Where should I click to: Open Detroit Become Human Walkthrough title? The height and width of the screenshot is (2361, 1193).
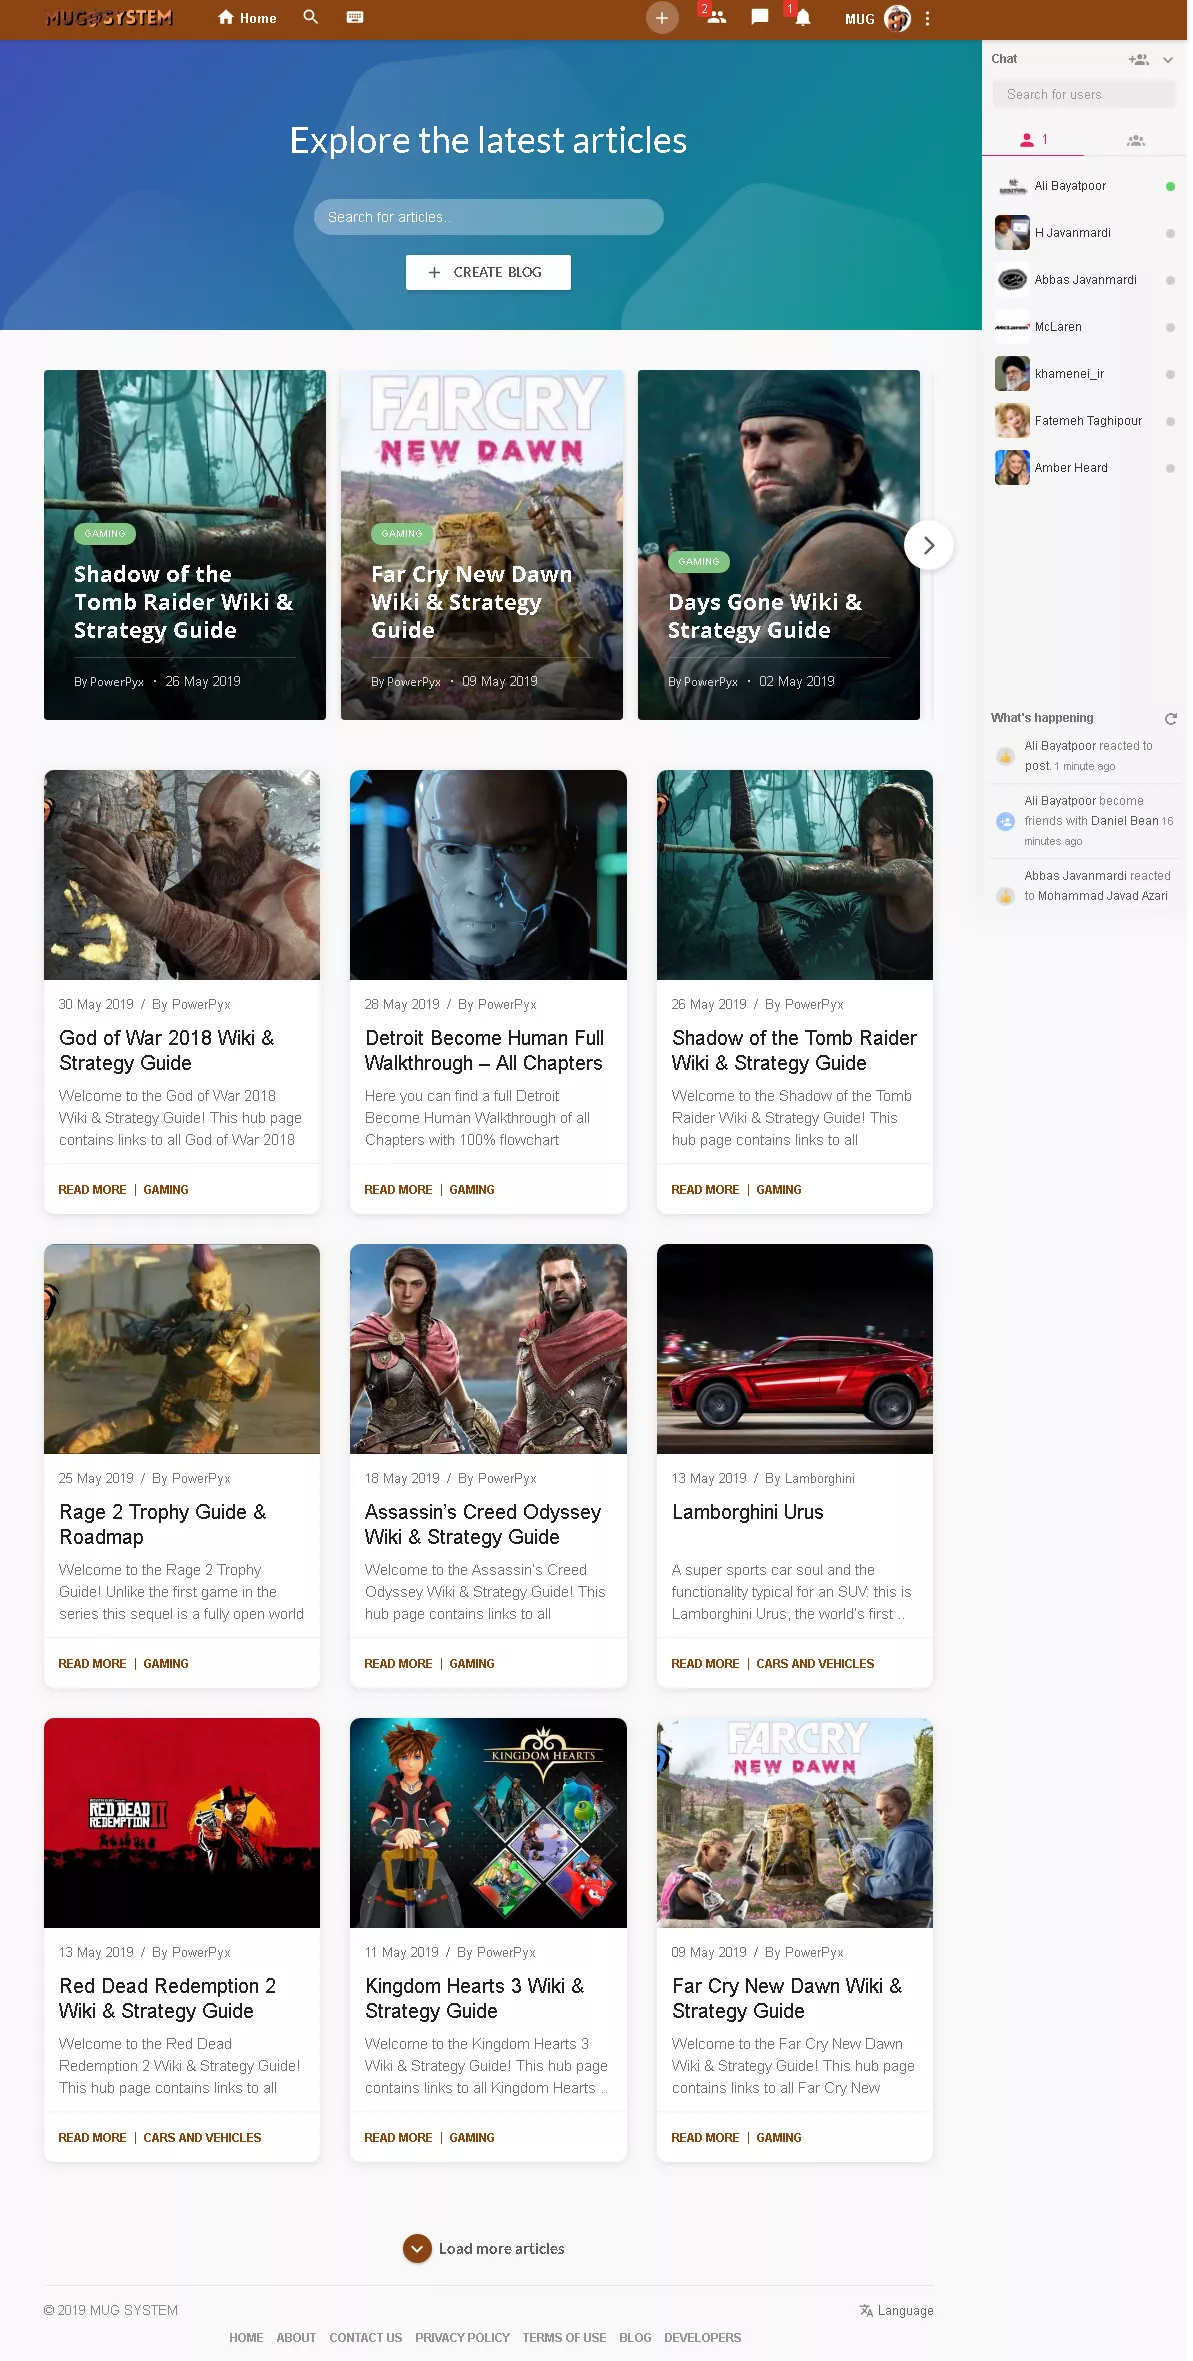pyautogui.click(x=484, y=1050)
